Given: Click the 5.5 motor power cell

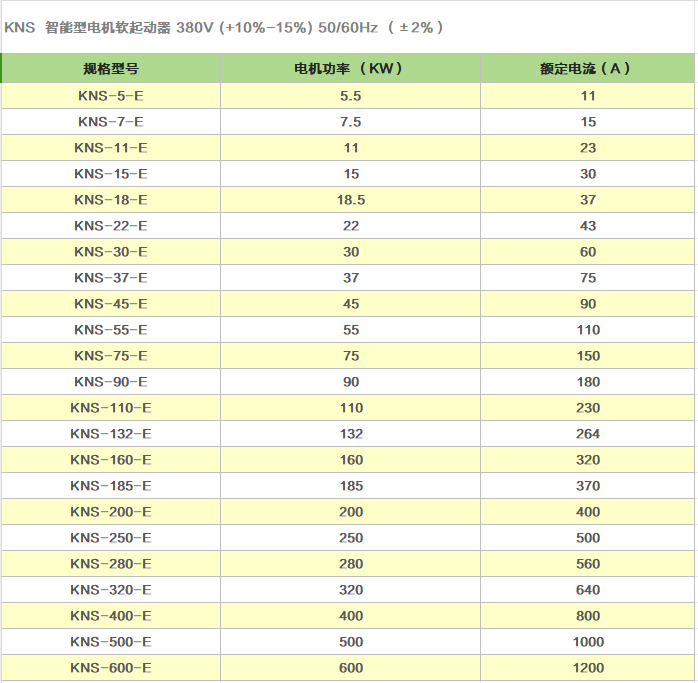Looking at the screenshot, I should click(x=350, y=96).
